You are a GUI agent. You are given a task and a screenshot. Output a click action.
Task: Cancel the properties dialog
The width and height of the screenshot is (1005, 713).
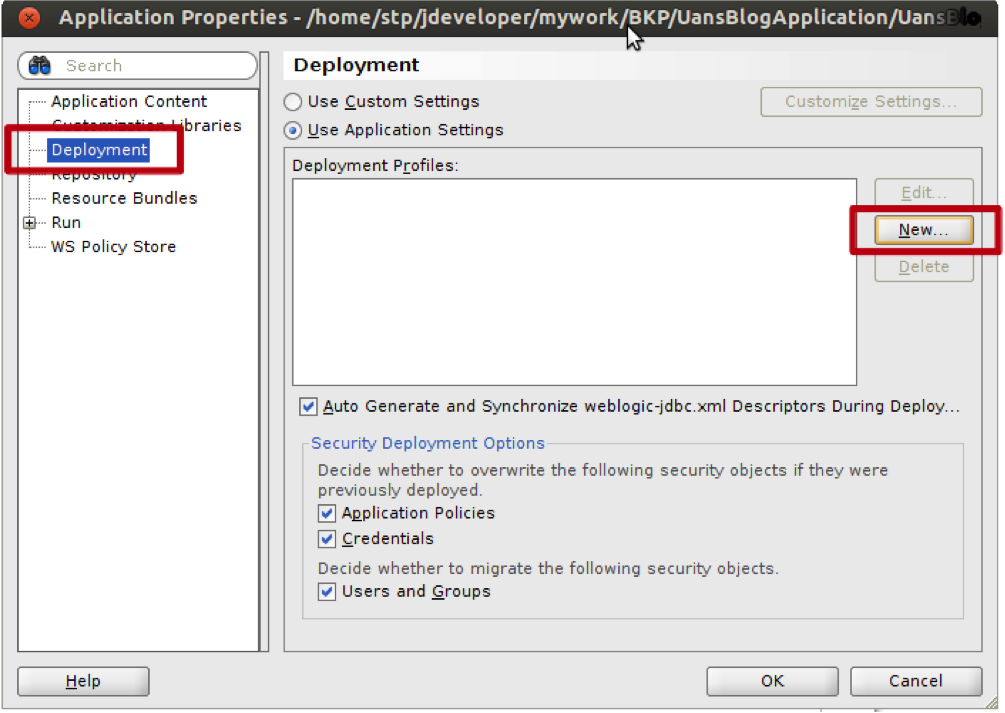[916, 681]
